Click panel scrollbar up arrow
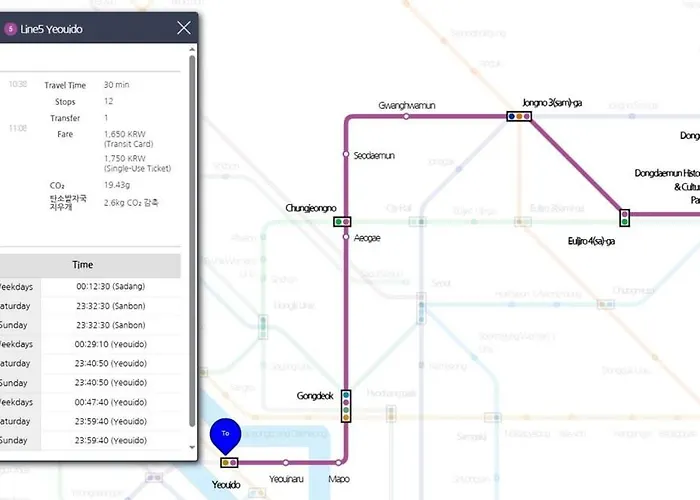The height and width of the screenshot is (500, 700). tap(192, 49)
